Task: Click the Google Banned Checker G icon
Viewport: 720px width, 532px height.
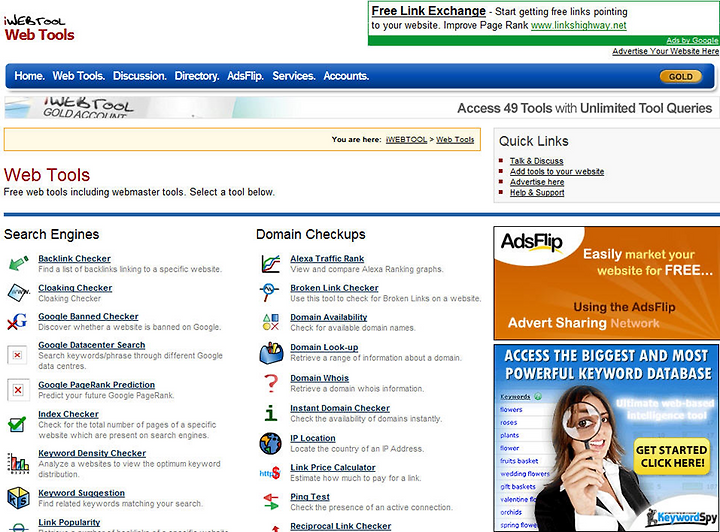Action: click(17, 321)
